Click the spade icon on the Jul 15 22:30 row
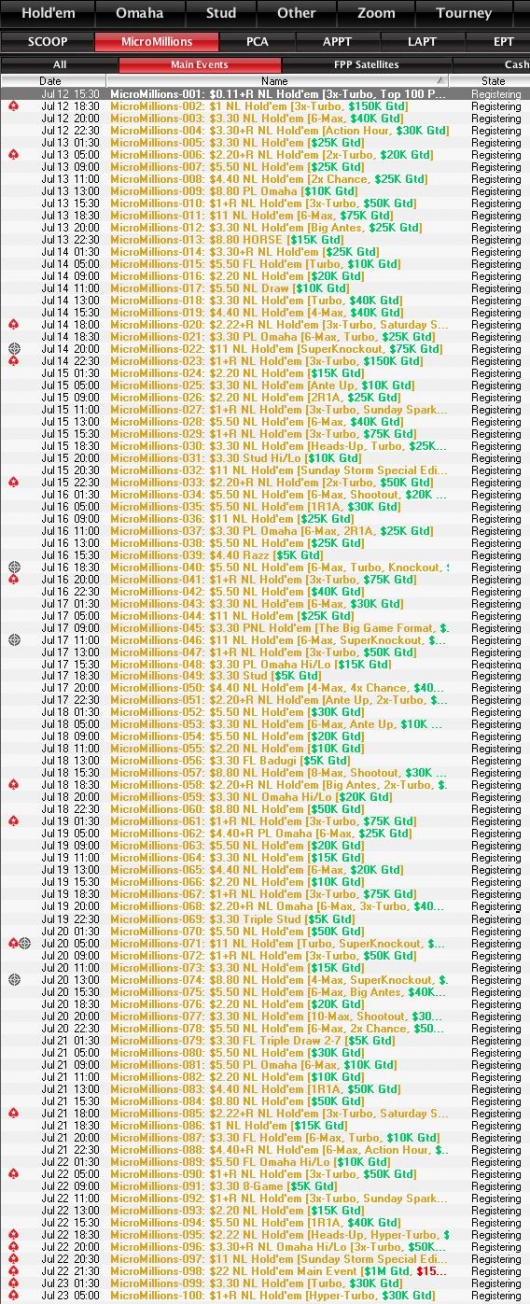This screenshot has width=530, height=1304. [x=13, y=482]
